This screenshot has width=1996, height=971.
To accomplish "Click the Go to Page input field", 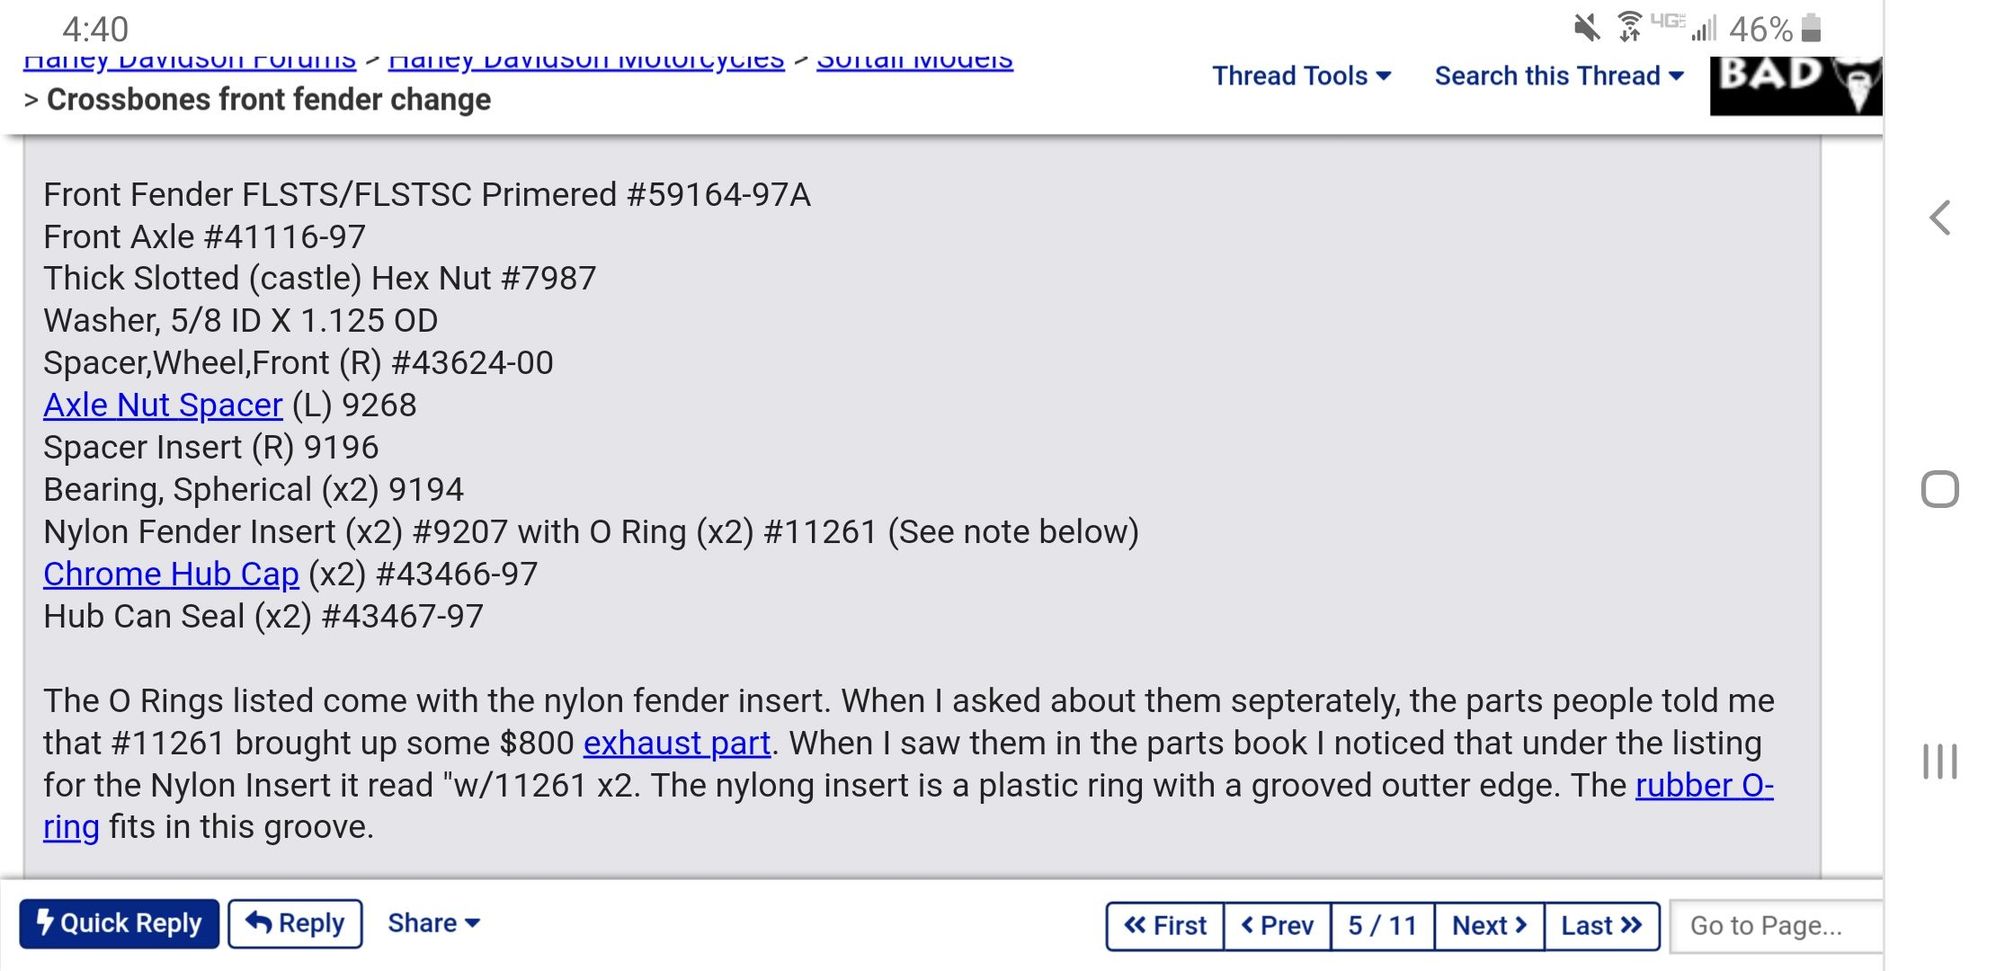I will click(1776, 926).
